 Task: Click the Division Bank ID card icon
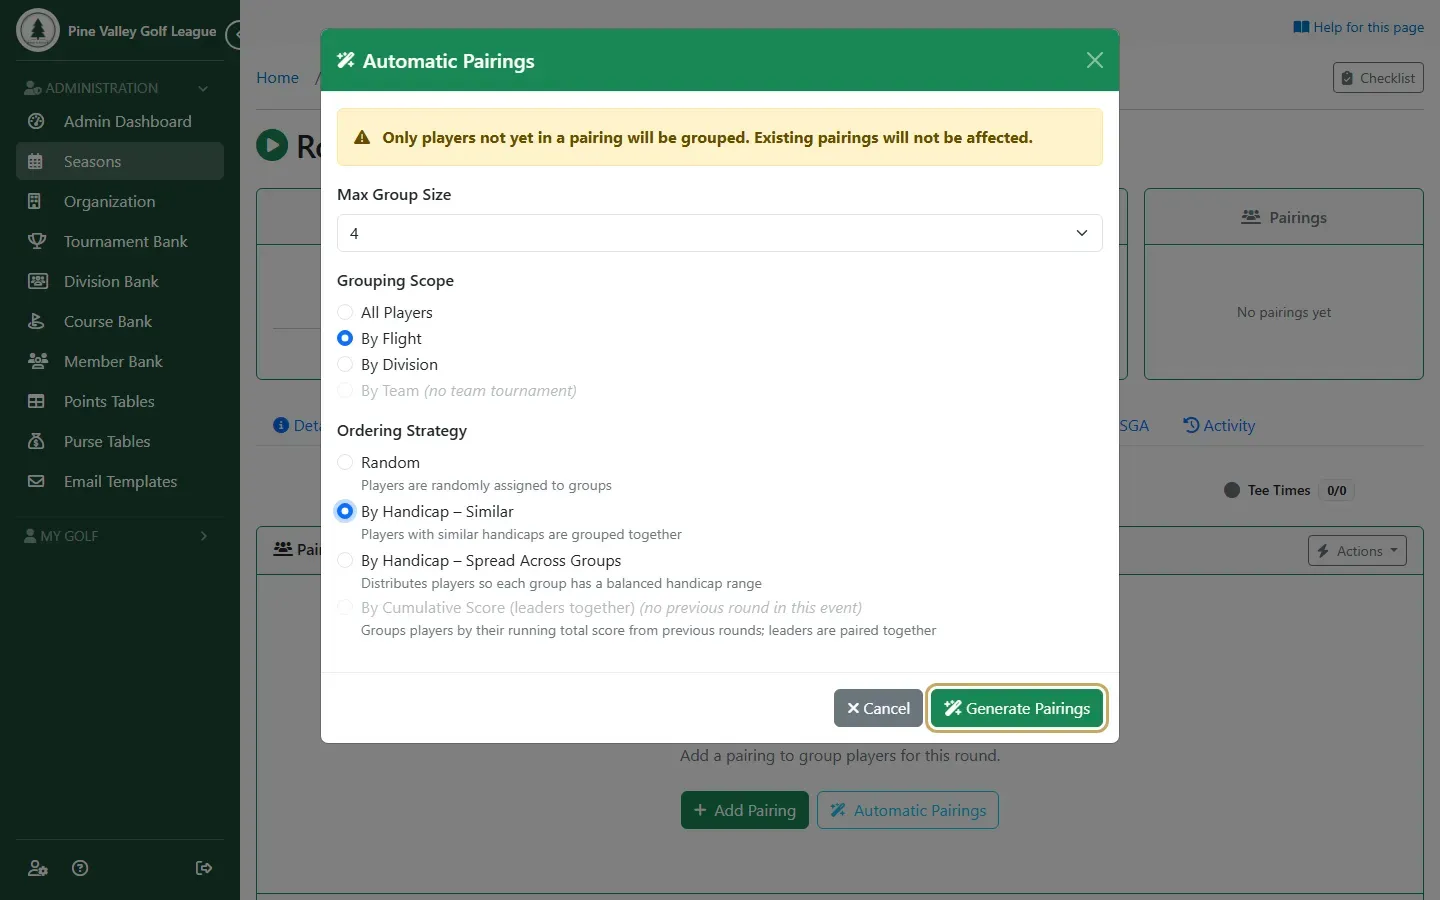coord(36,281)
